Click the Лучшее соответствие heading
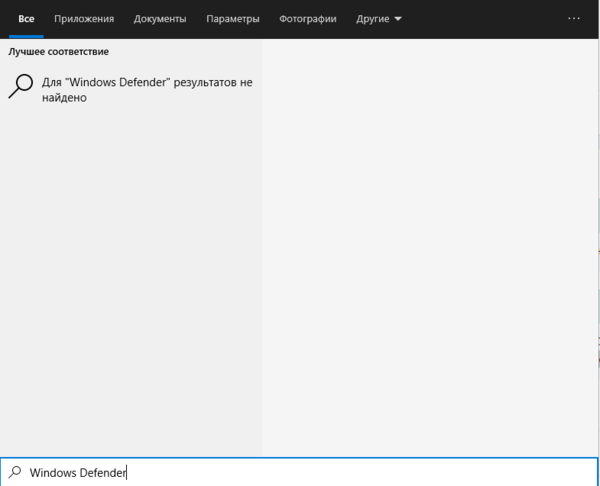600x486 pixels. tap(59, 51)
